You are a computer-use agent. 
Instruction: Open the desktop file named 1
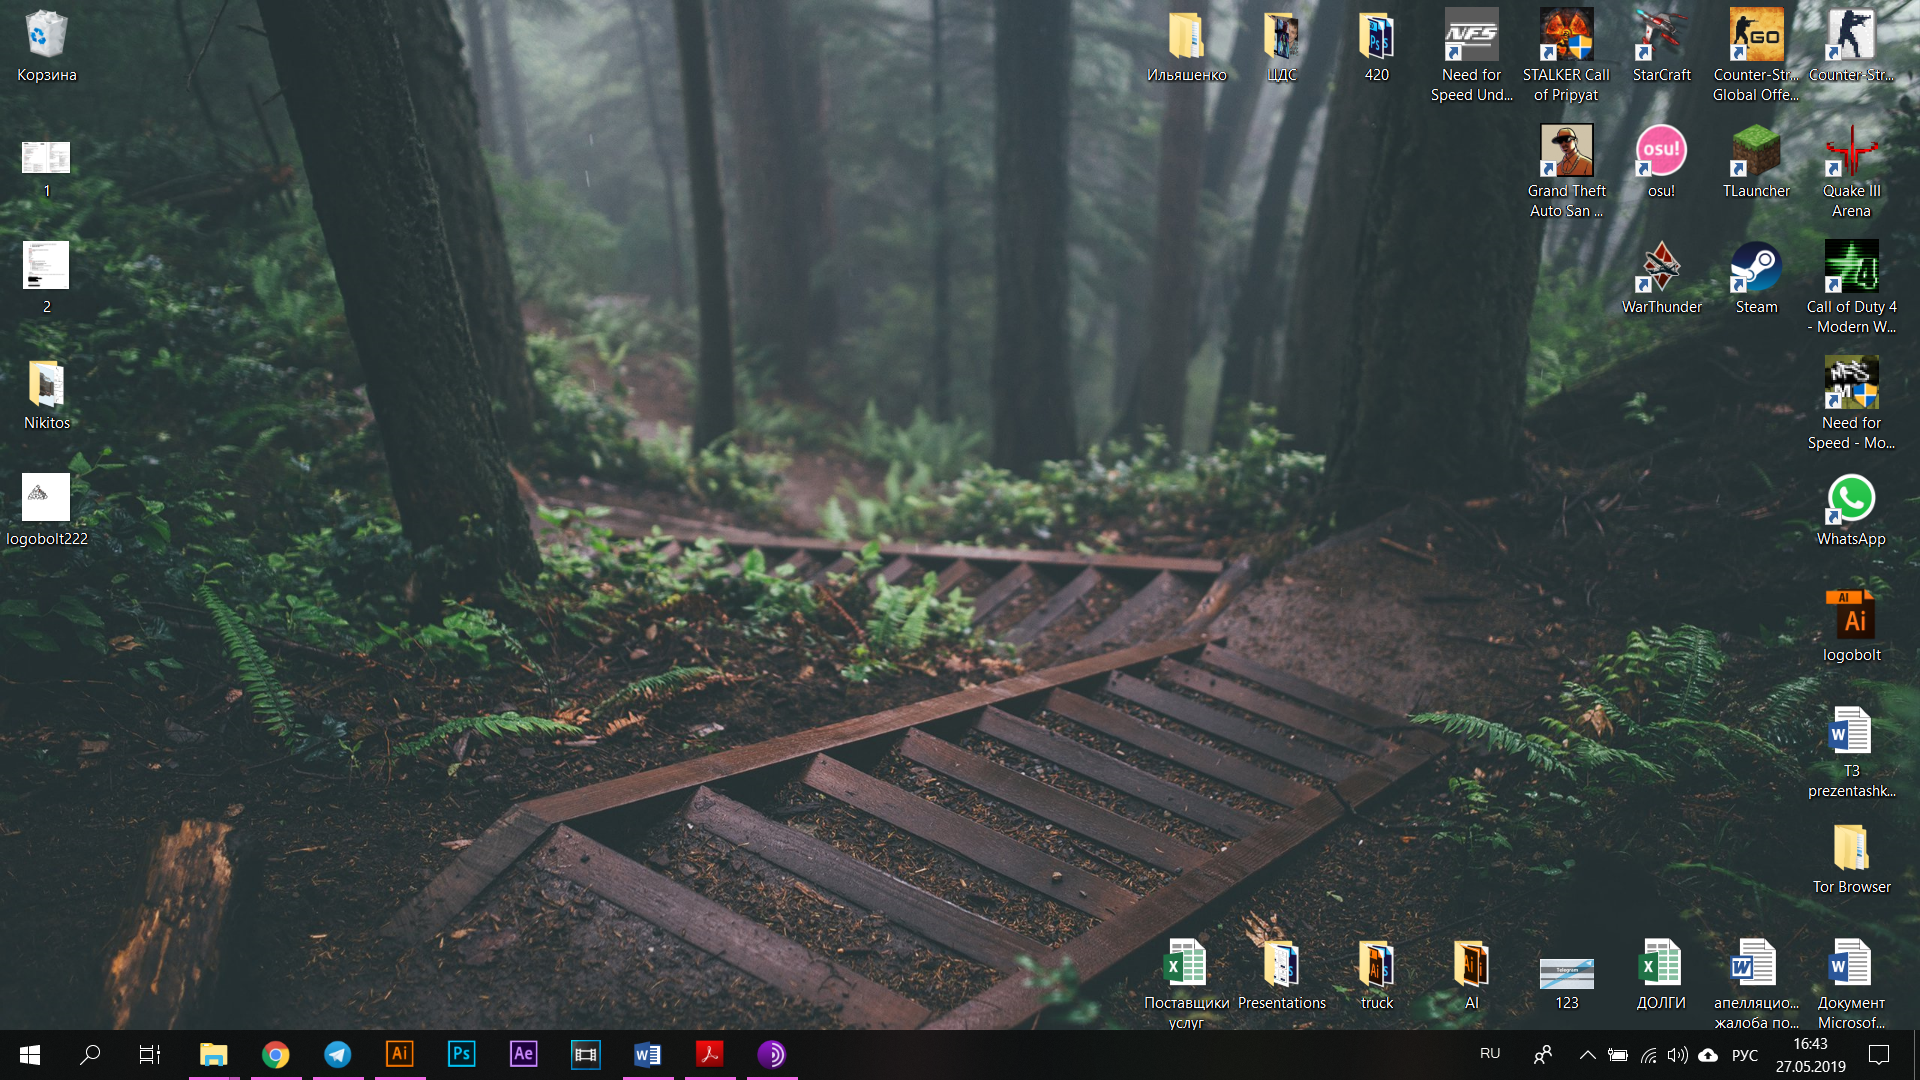46,167
